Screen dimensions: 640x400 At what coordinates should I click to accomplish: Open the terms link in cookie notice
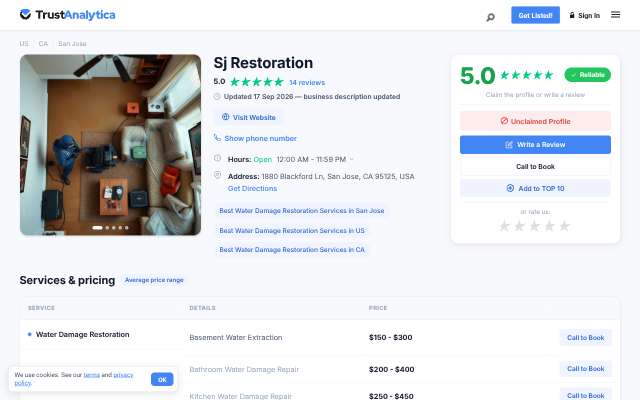[91, 375]
